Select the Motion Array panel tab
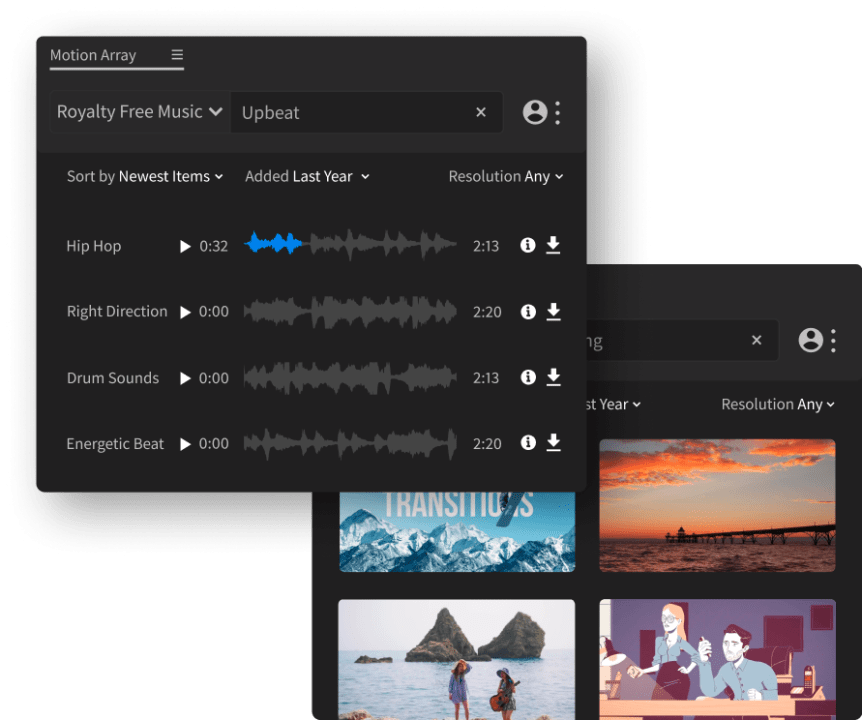 click(x=92, y=56)
